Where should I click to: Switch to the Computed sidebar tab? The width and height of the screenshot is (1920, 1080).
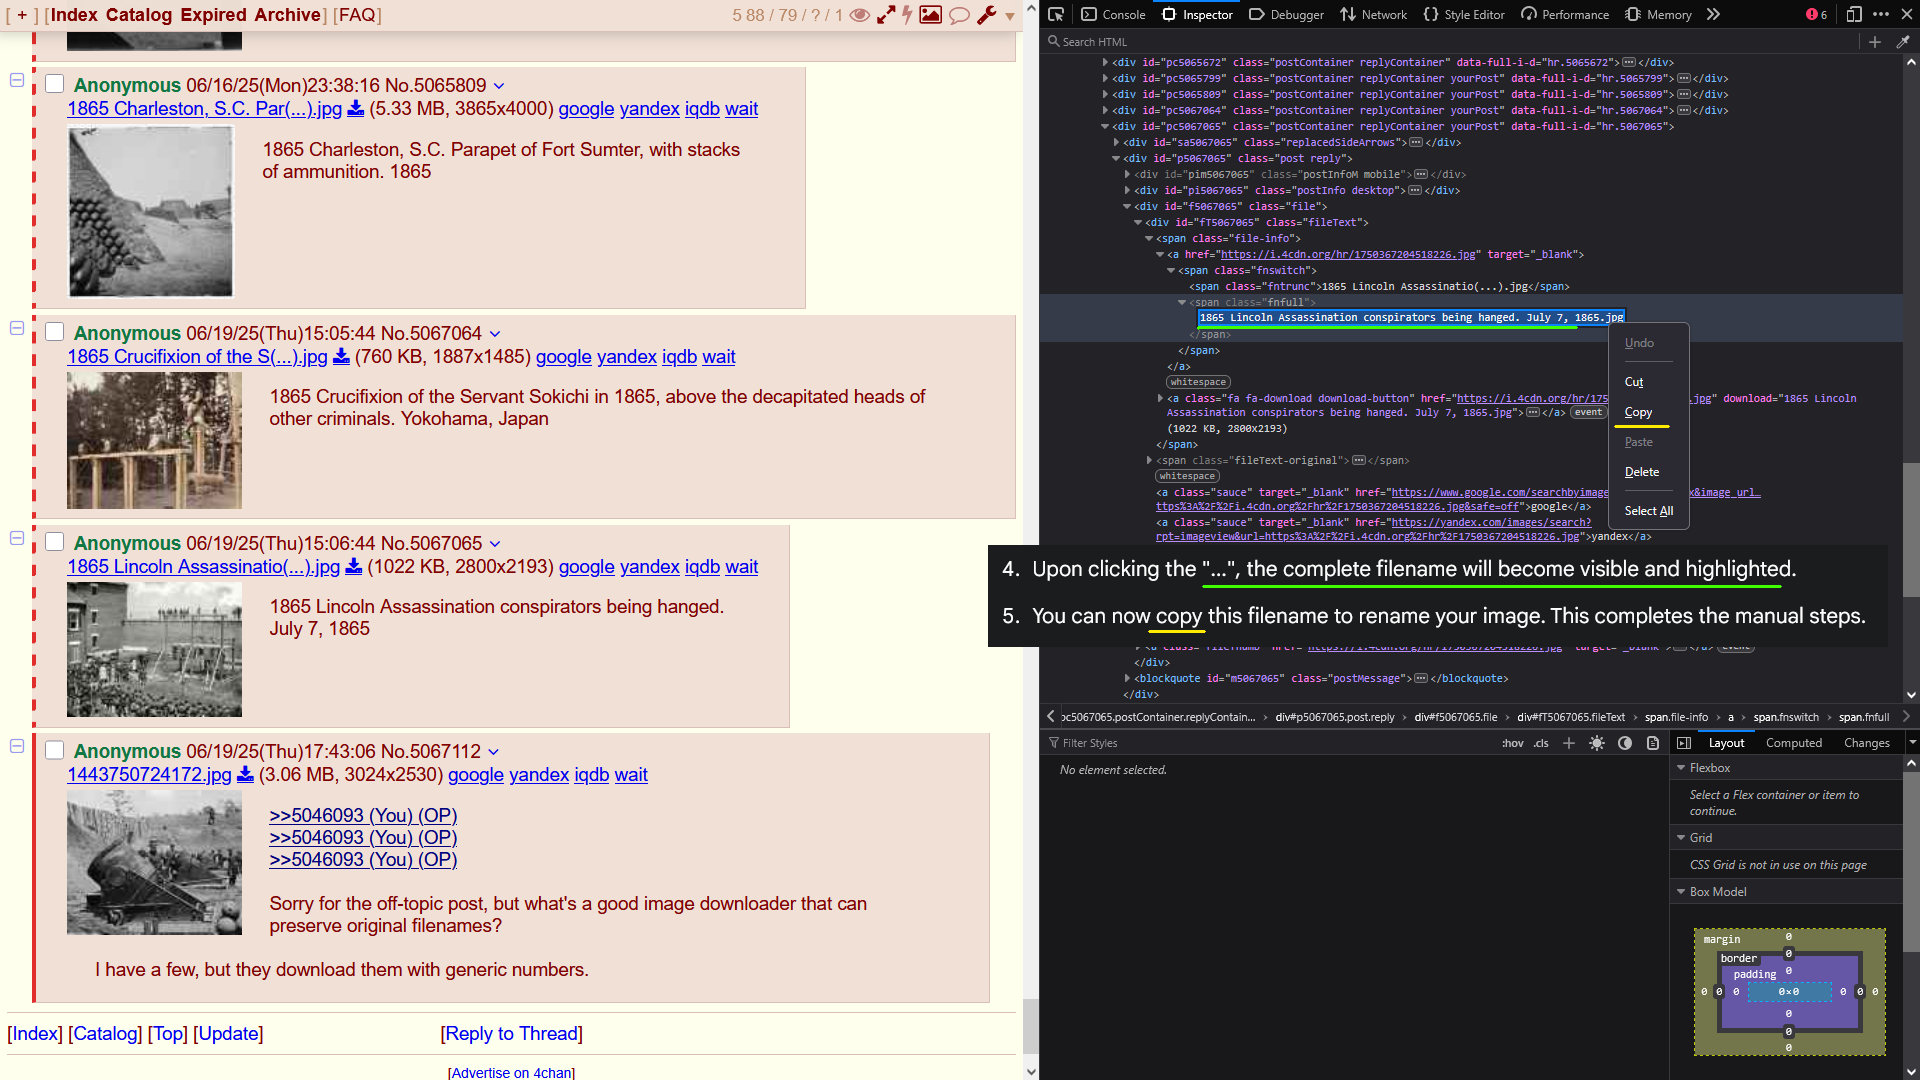tap(1793, 743)
